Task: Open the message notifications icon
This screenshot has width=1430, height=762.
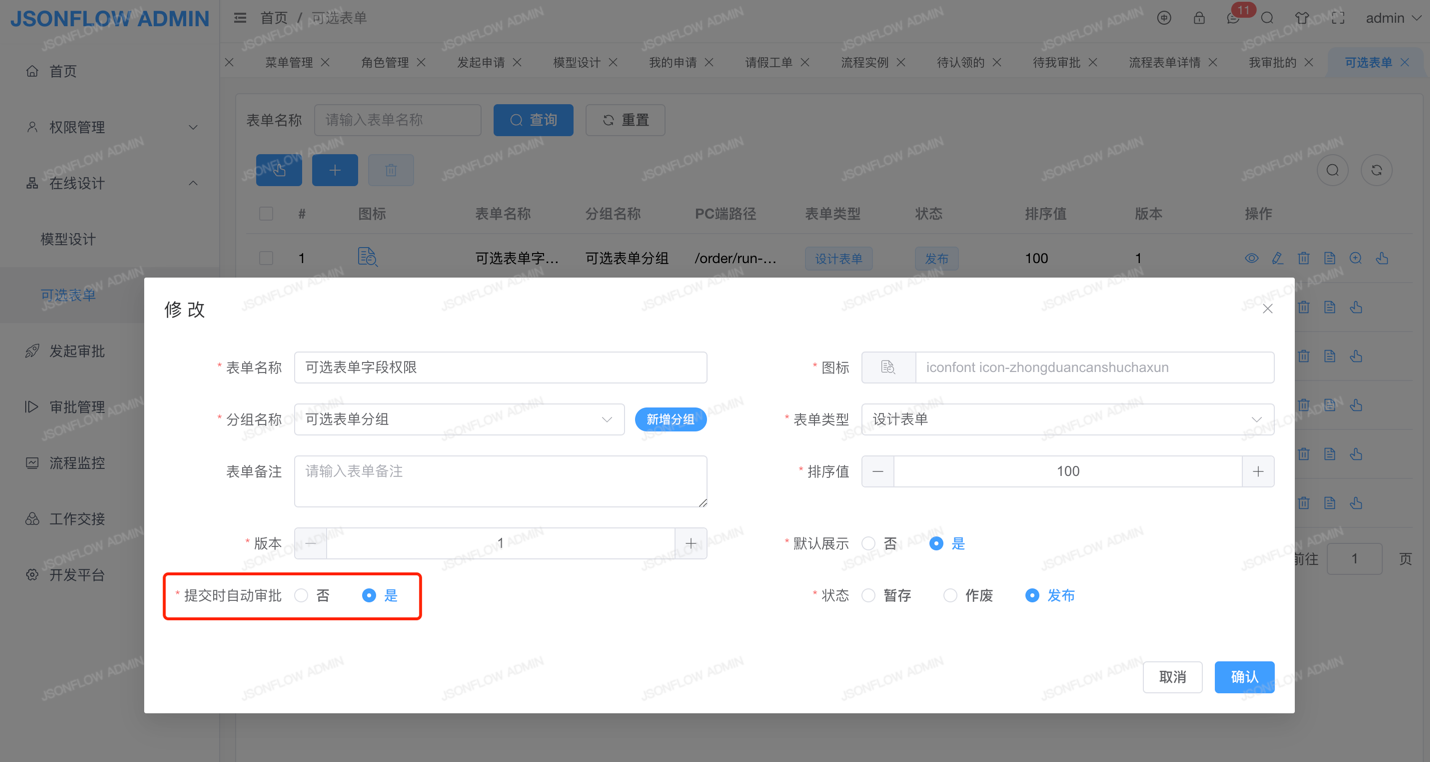Action: click(x=1233, y=18)
